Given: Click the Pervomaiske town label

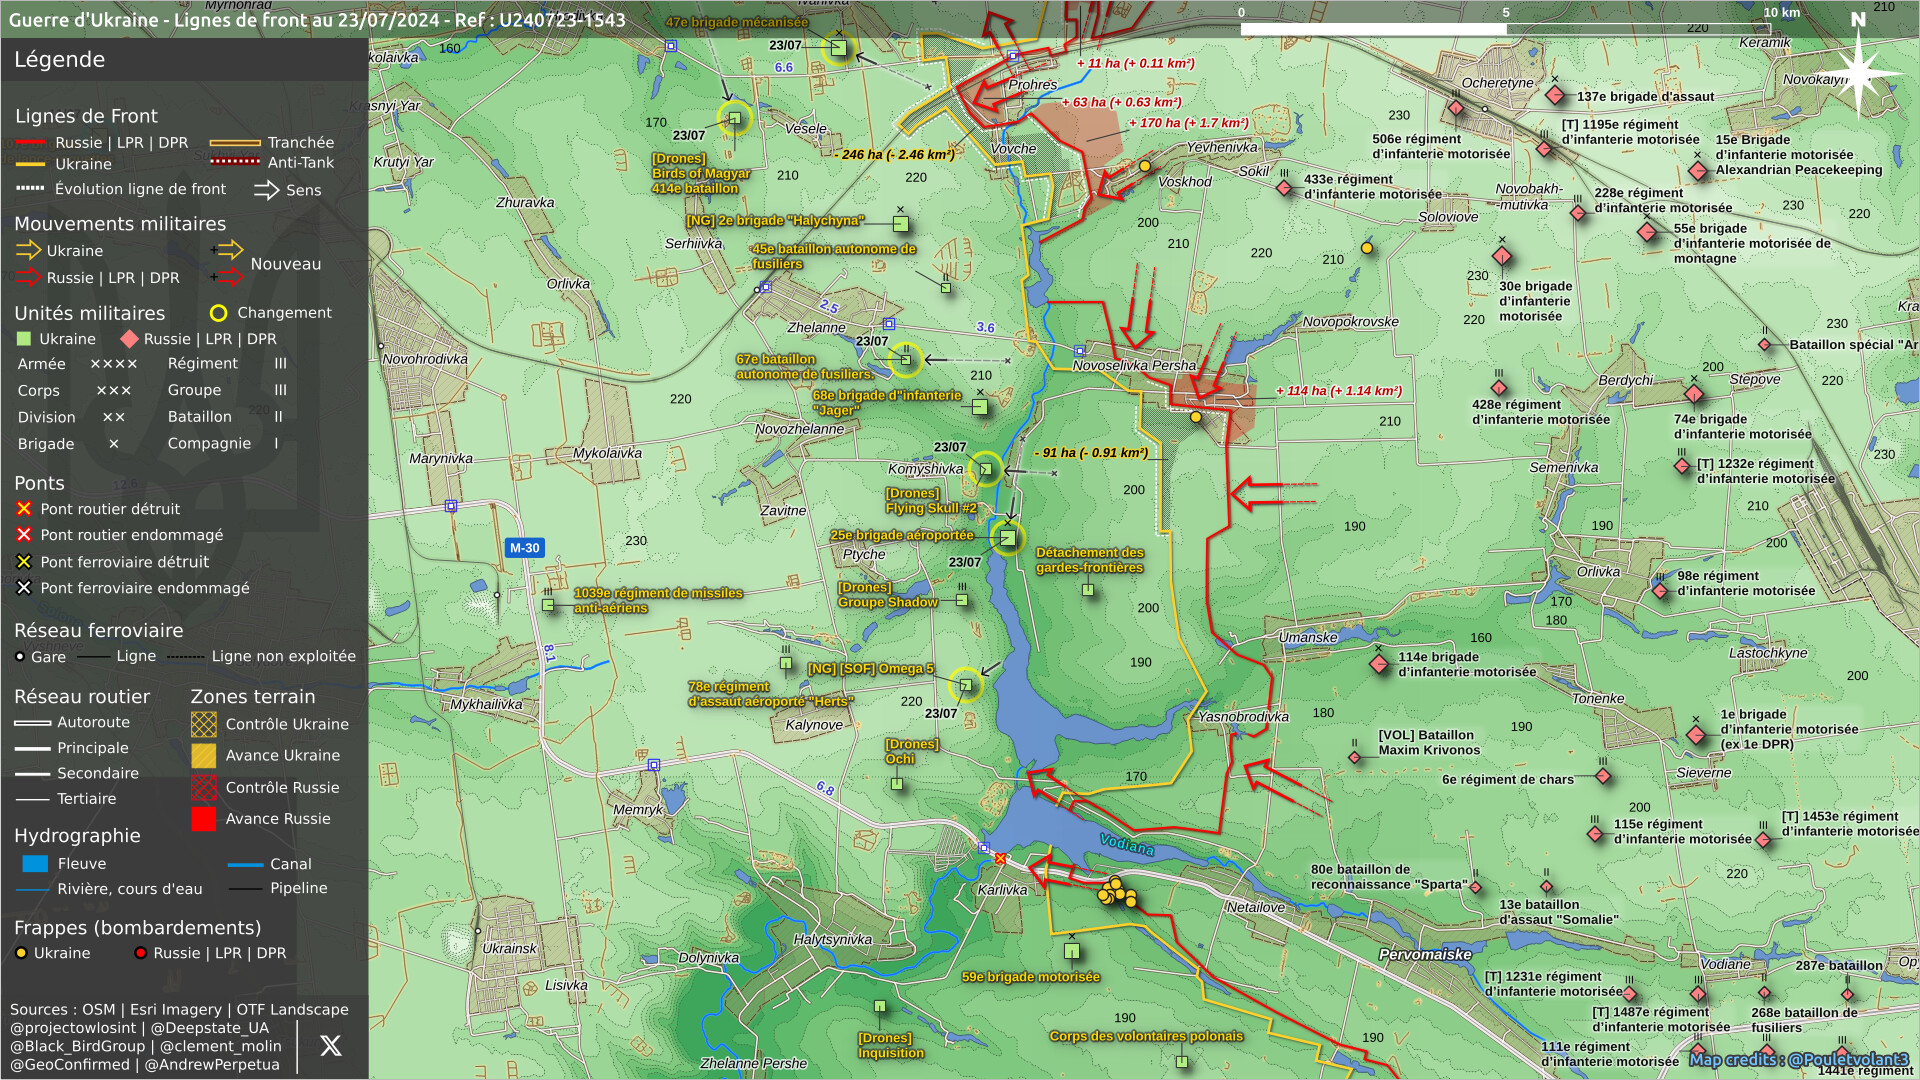Looking at the screenshot, I should (1424, 954).
